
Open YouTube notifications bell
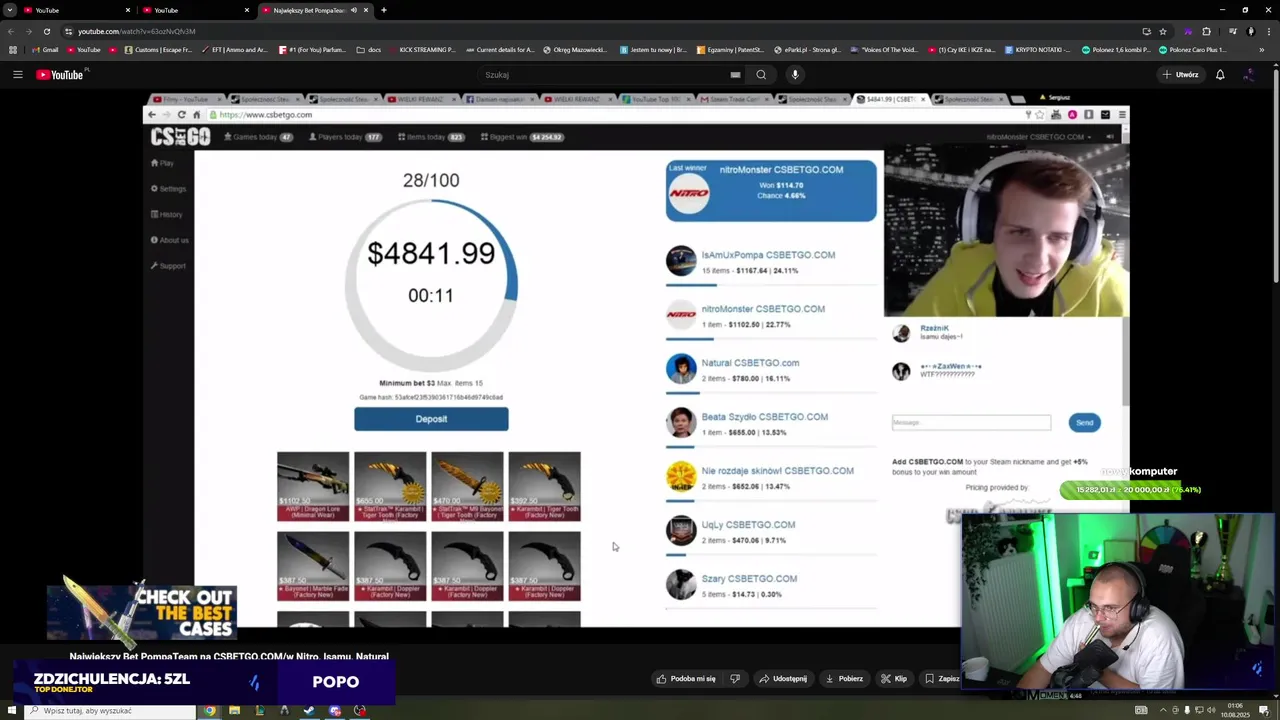1220,74
